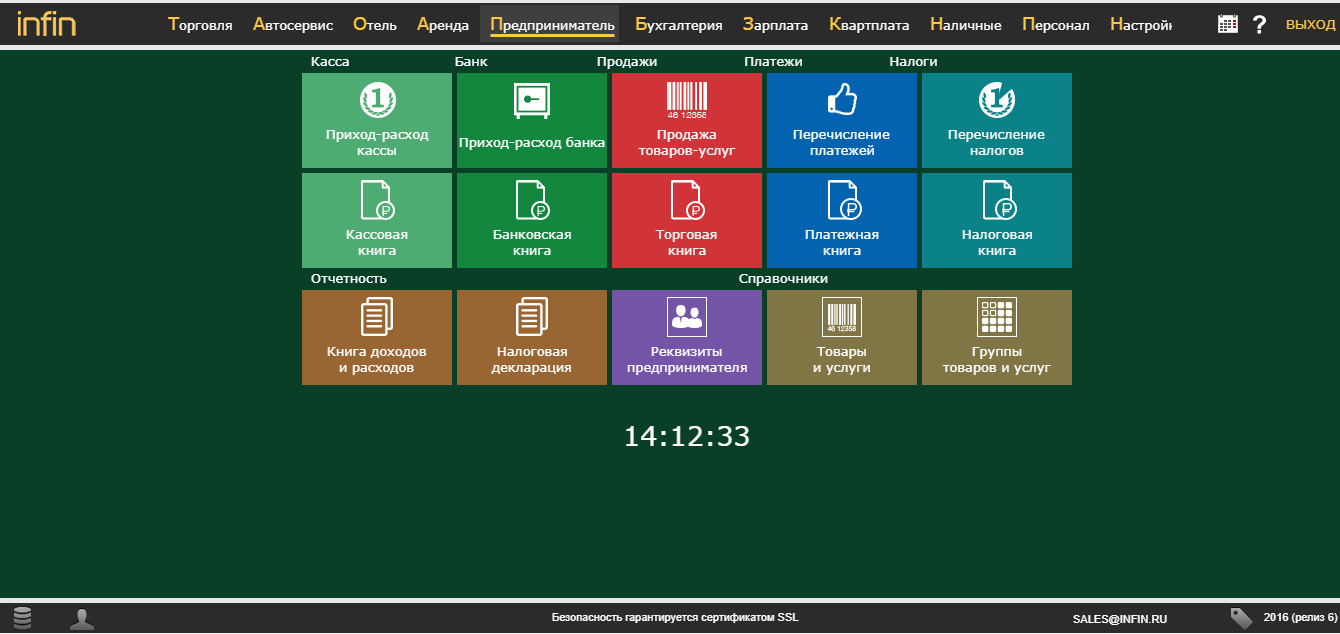Open Перечисление налогов tile

(997, 120)
